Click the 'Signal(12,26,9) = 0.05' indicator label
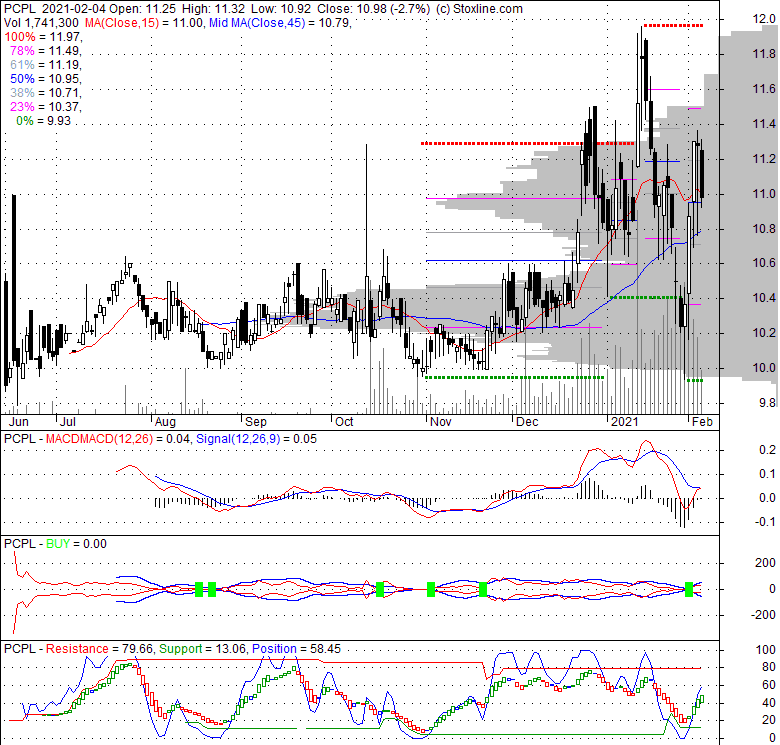 (256, 439)
